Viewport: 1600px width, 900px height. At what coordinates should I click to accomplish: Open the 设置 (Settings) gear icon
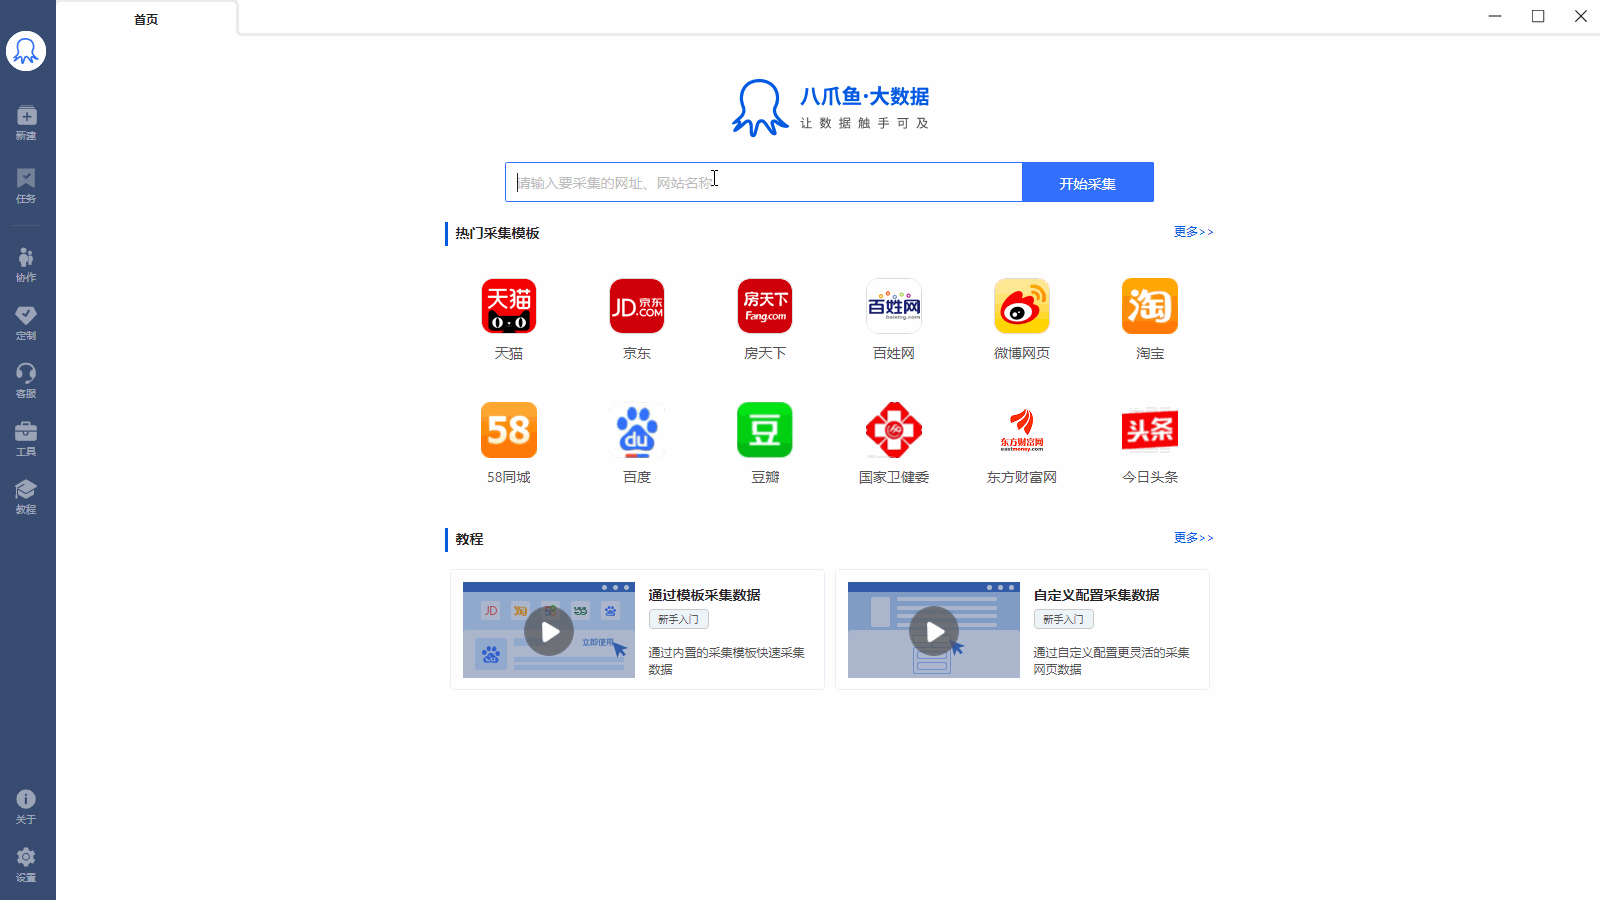[x=26, y=864]
